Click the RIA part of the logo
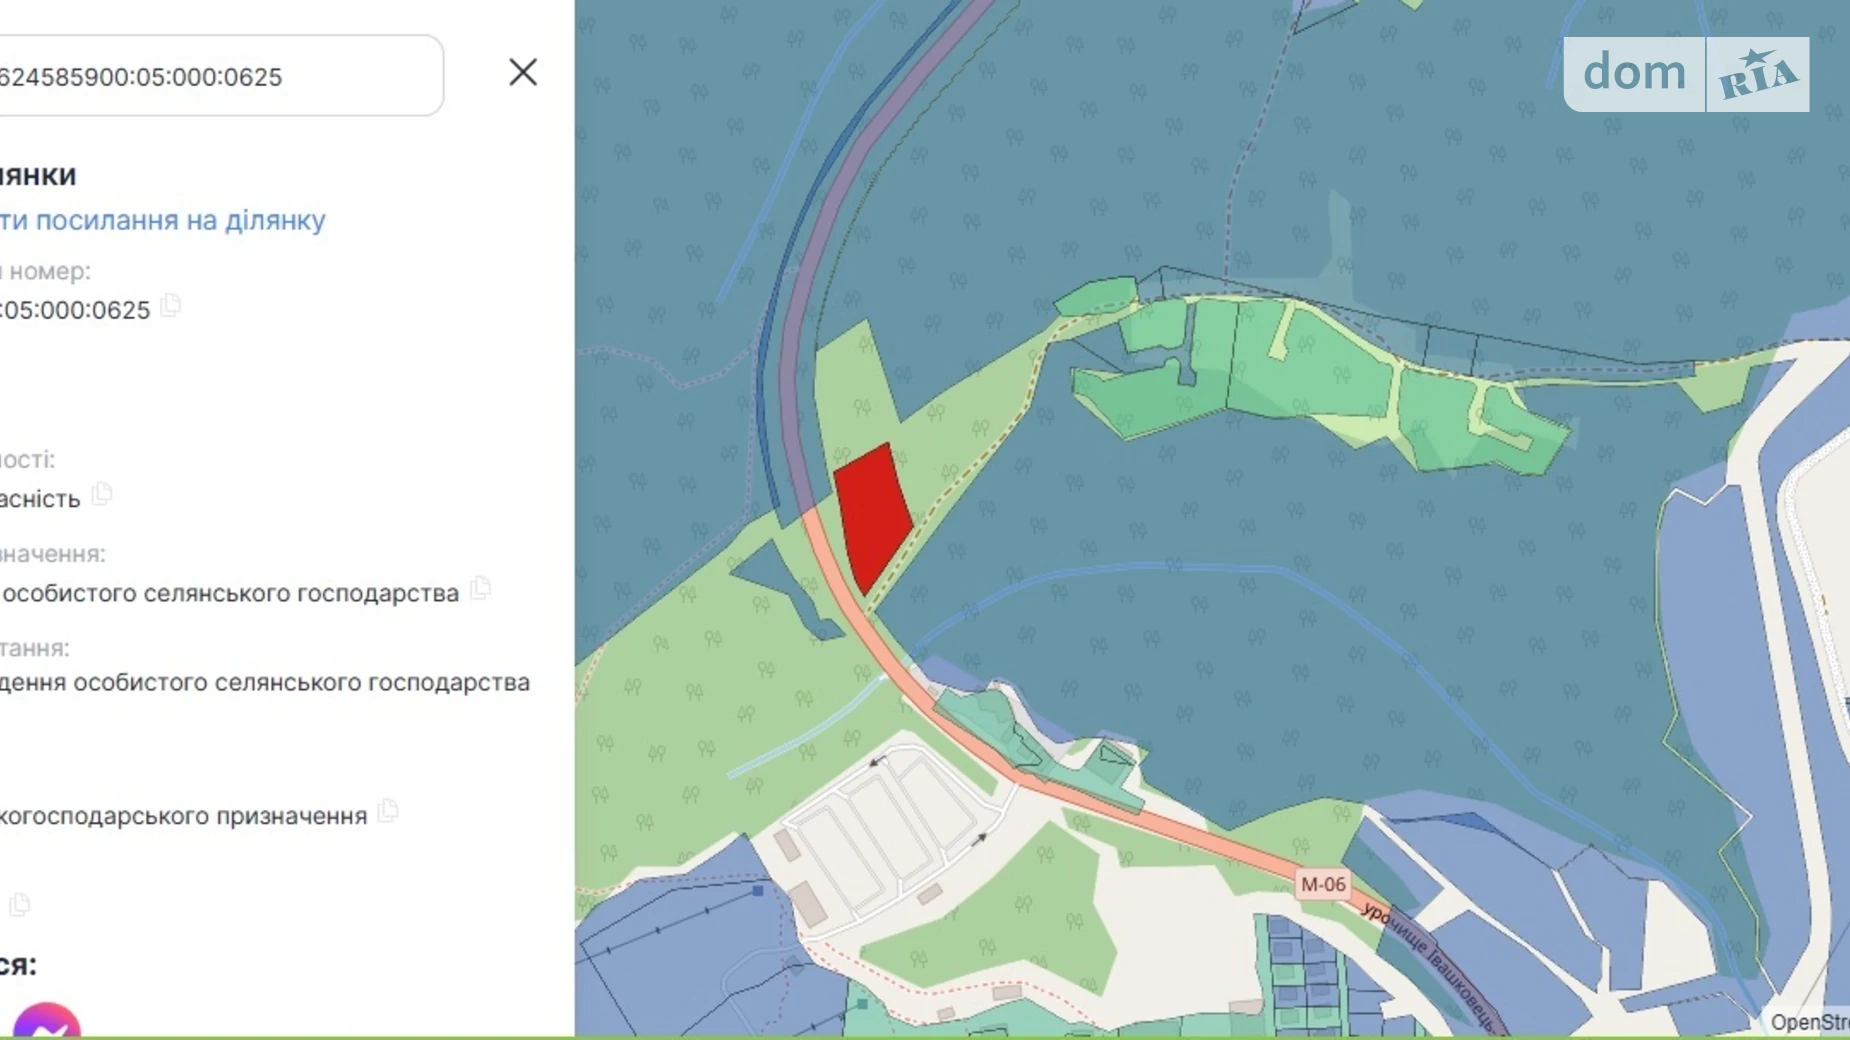1850x1040 pixels. pos(1757,75)
